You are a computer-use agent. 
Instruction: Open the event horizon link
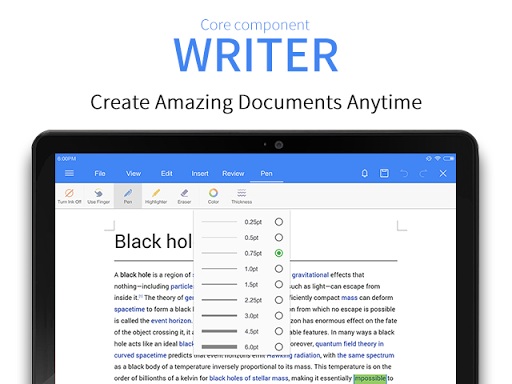[171, 321]
